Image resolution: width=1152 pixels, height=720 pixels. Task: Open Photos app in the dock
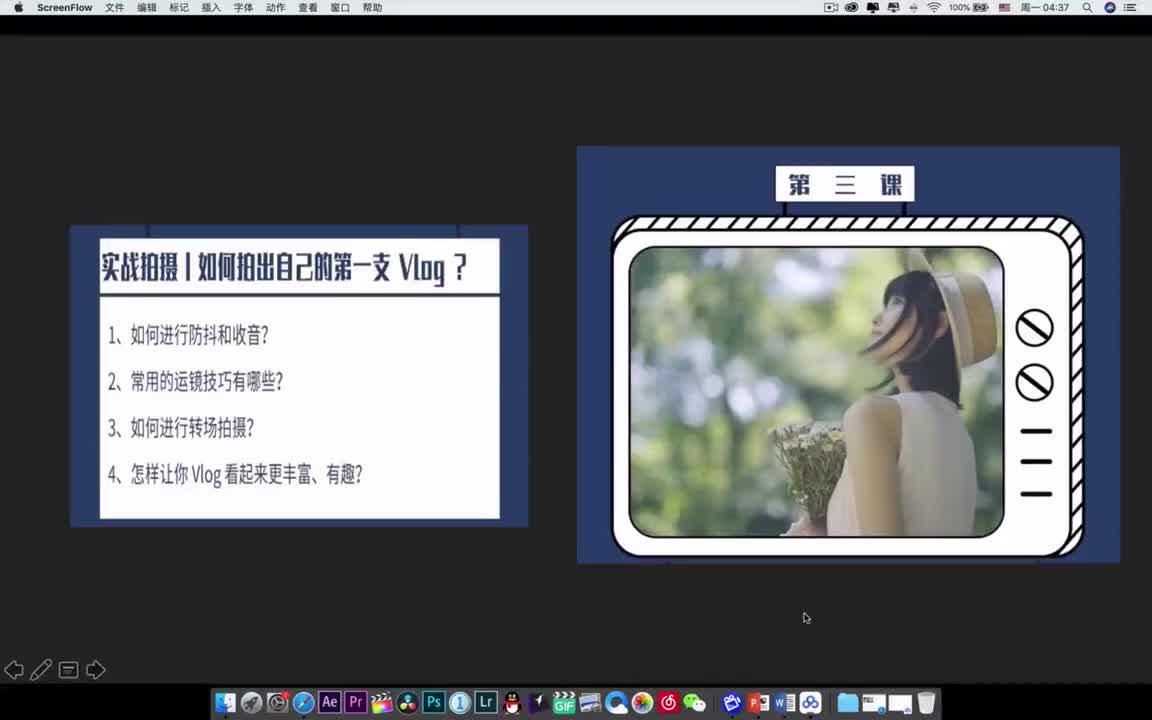point(642,703)
